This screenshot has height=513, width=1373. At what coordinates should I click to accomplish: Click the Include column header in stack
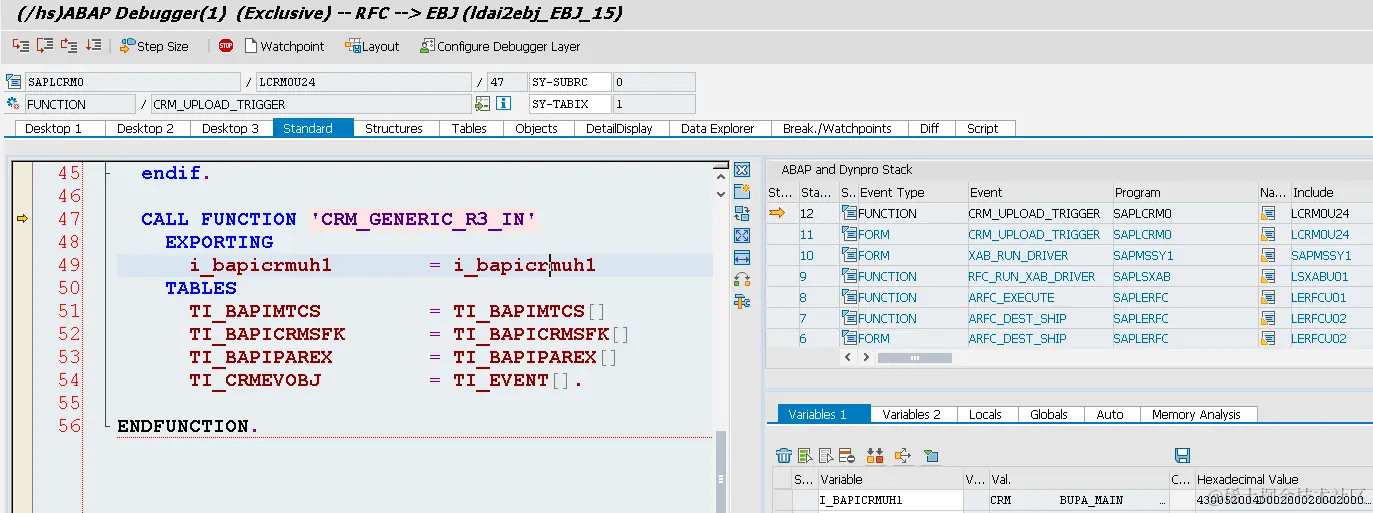pos(1330,192)
